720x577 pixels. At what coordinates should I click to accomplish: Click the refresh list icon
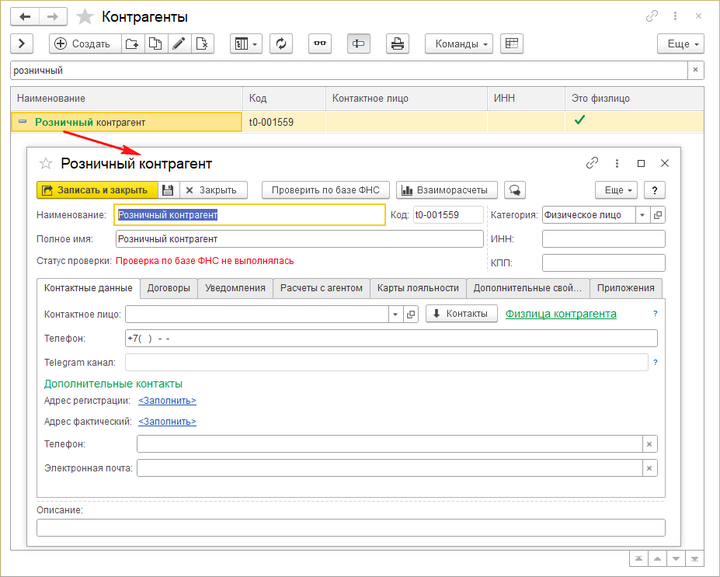tap(282, 44)
